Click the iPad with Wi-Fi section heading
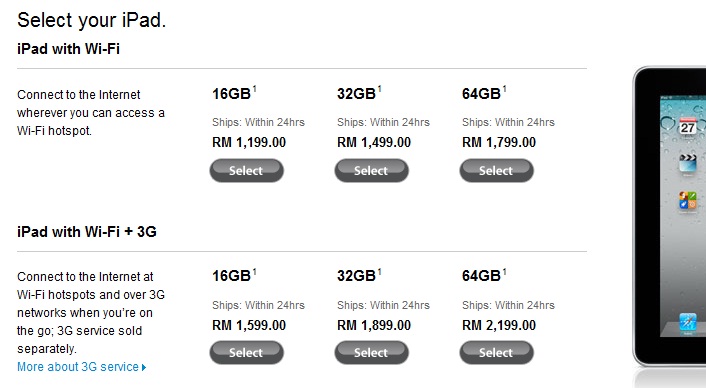 (x=68, y=49)
